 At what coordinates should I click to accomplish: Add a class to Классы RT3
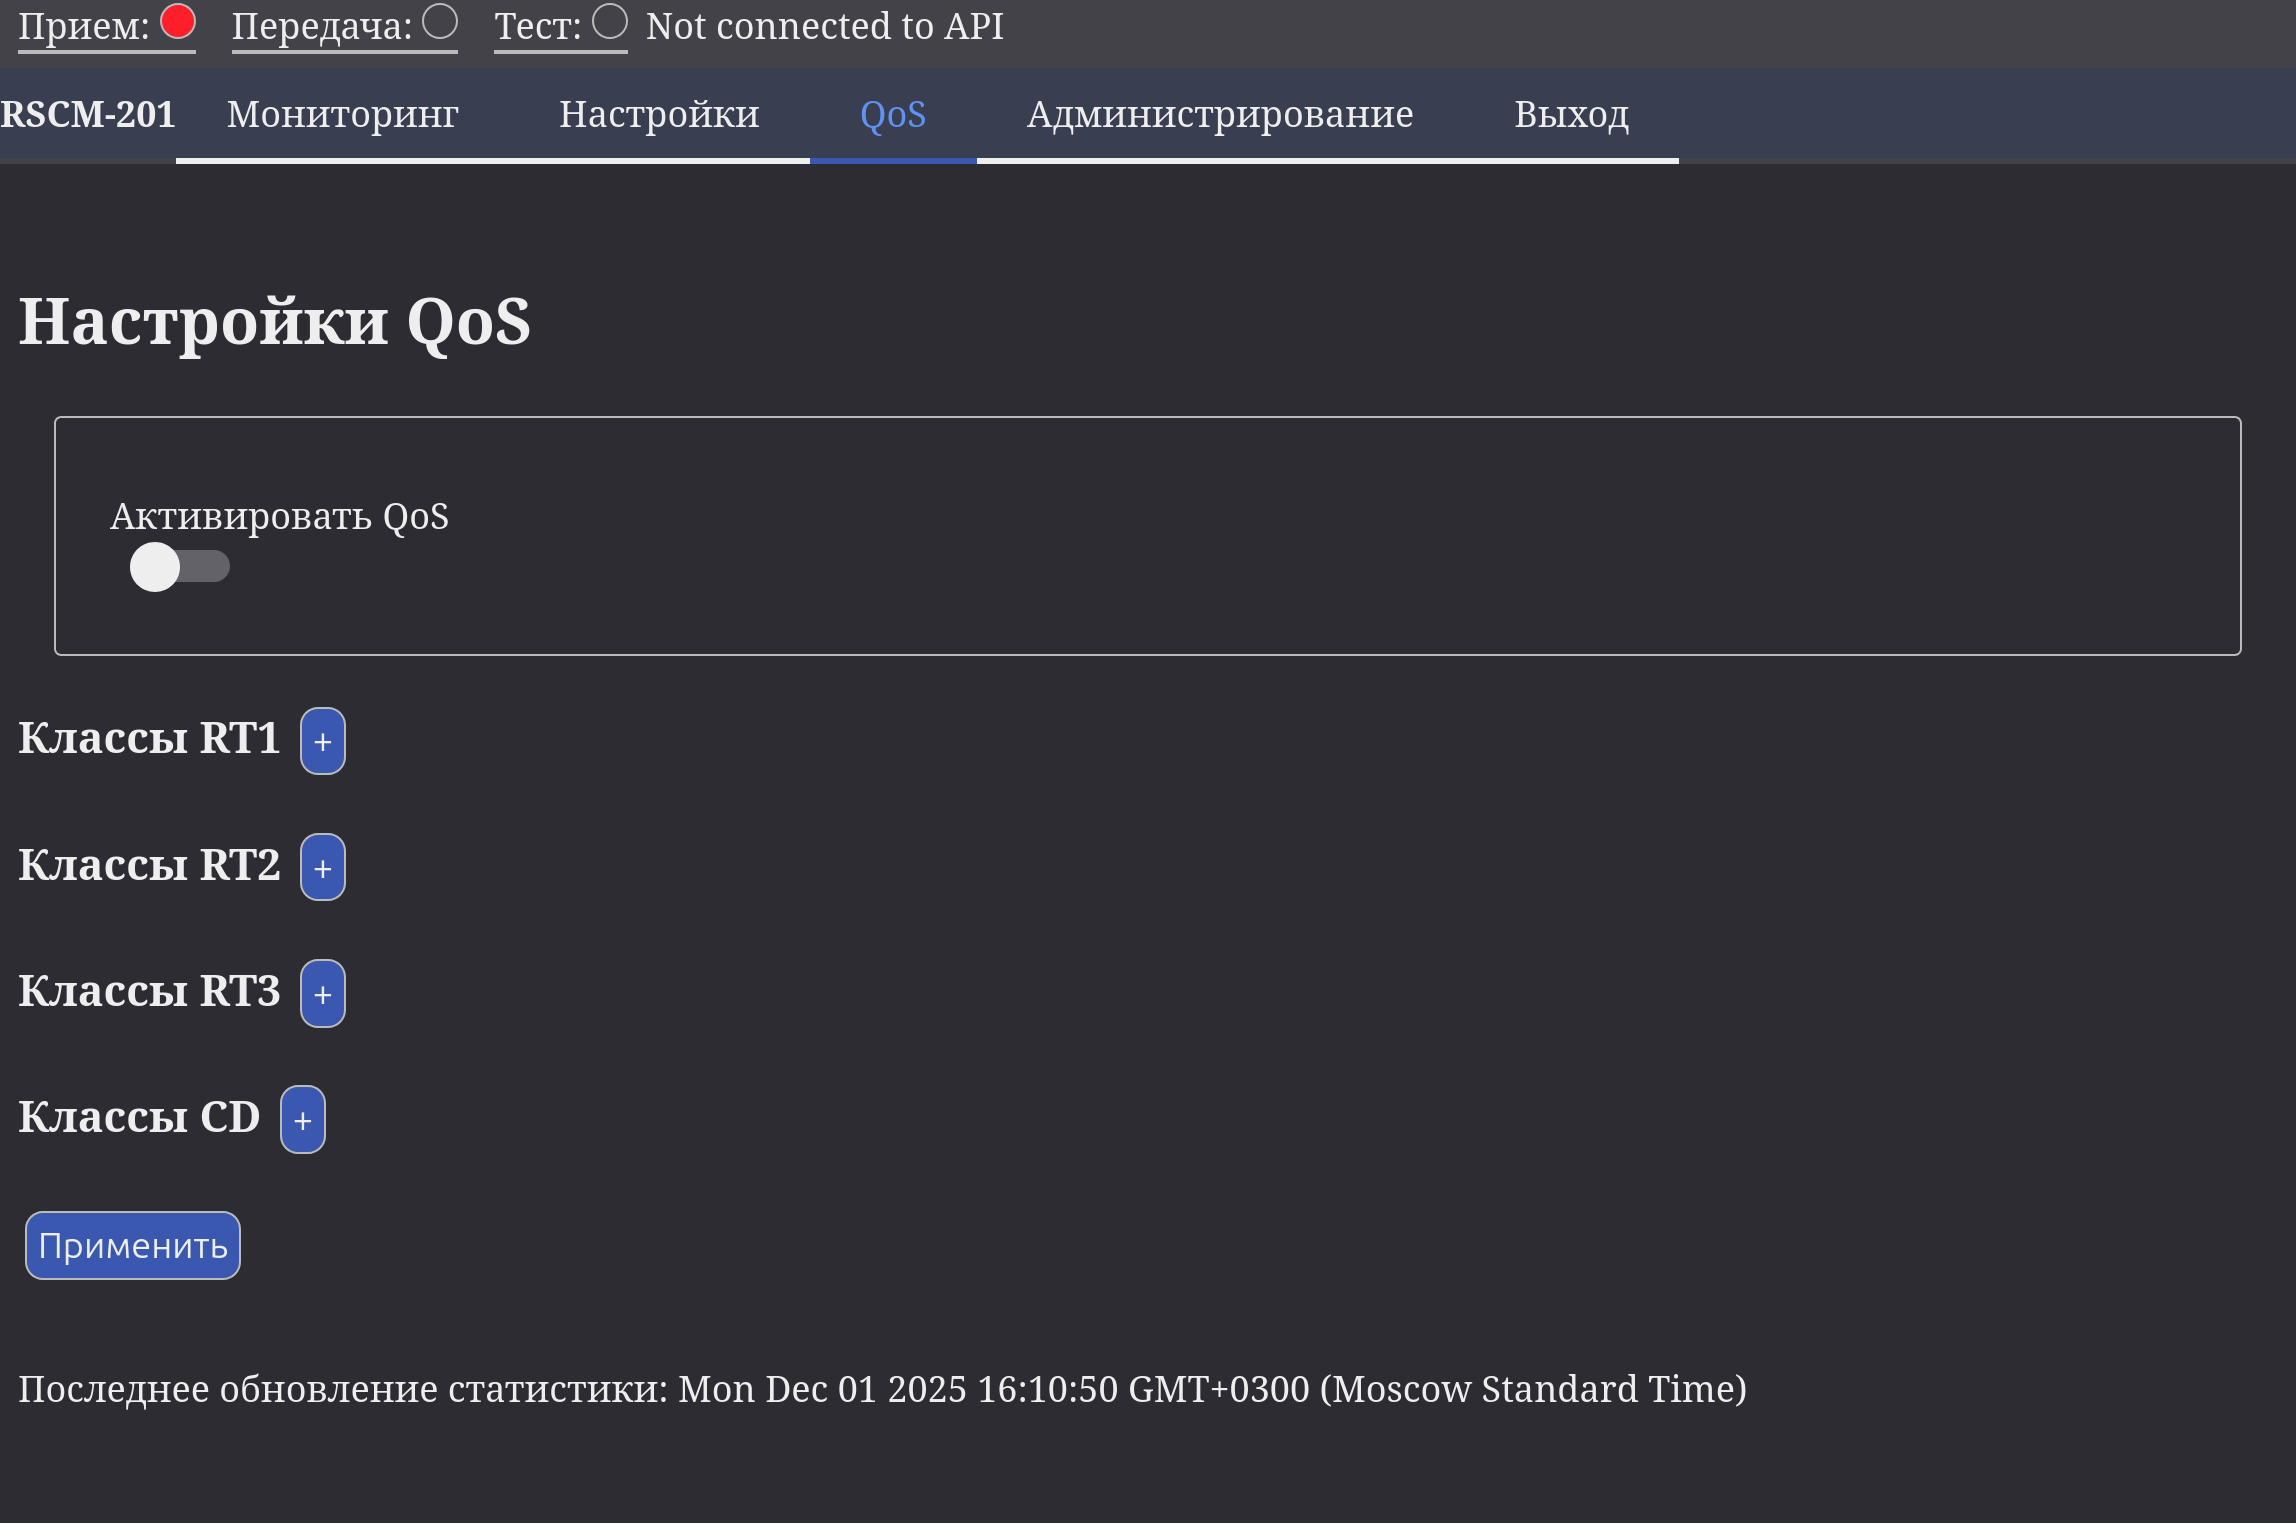[x=323, y=993]
